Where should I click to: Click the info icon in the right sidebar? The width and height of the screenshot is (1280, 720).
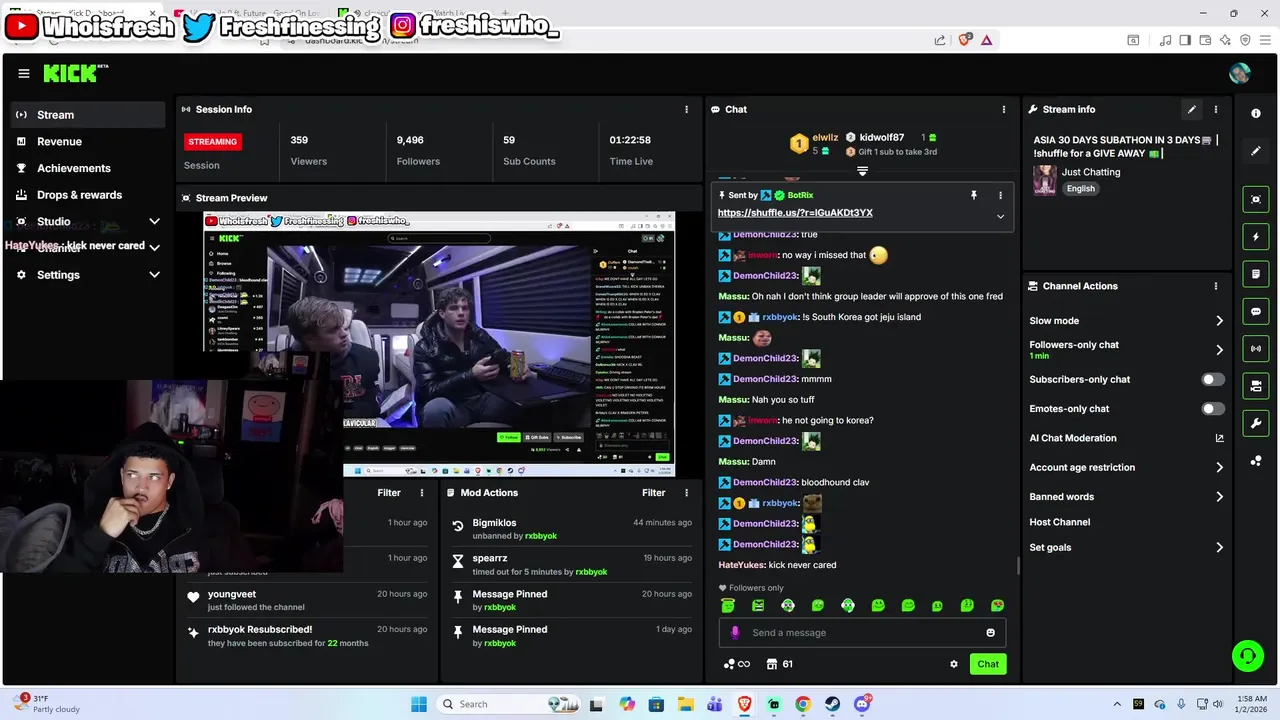(x=1256, y=114)
